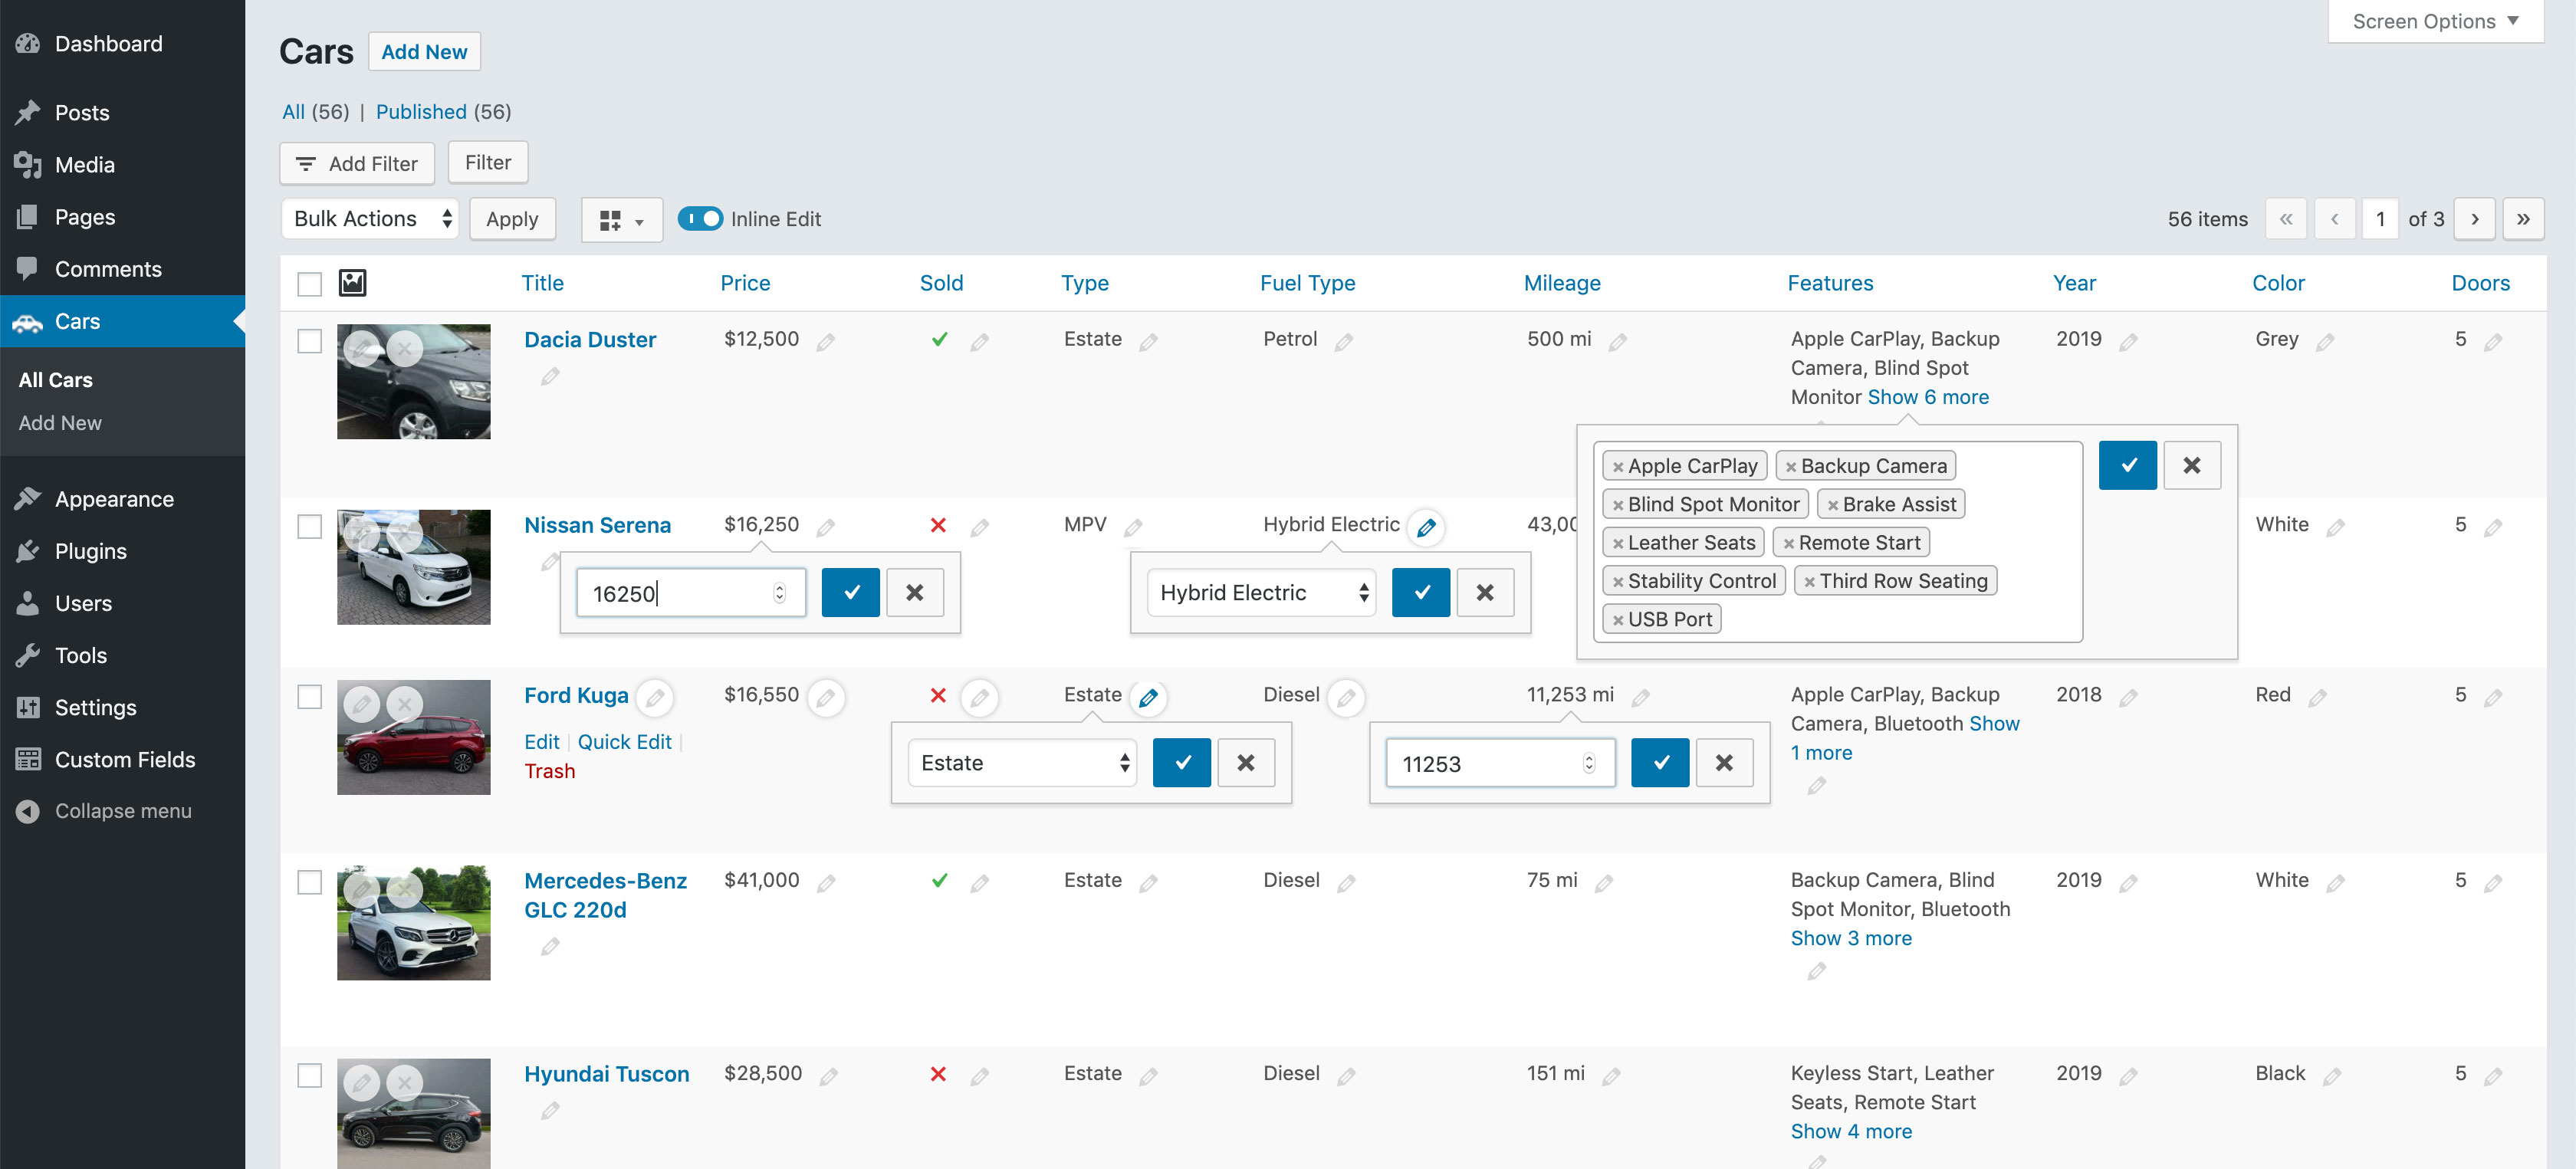Confirm the Nissan Serena price edit checkmark
The width and height of the screenshot is (2576, 1169).
point(850,592)
